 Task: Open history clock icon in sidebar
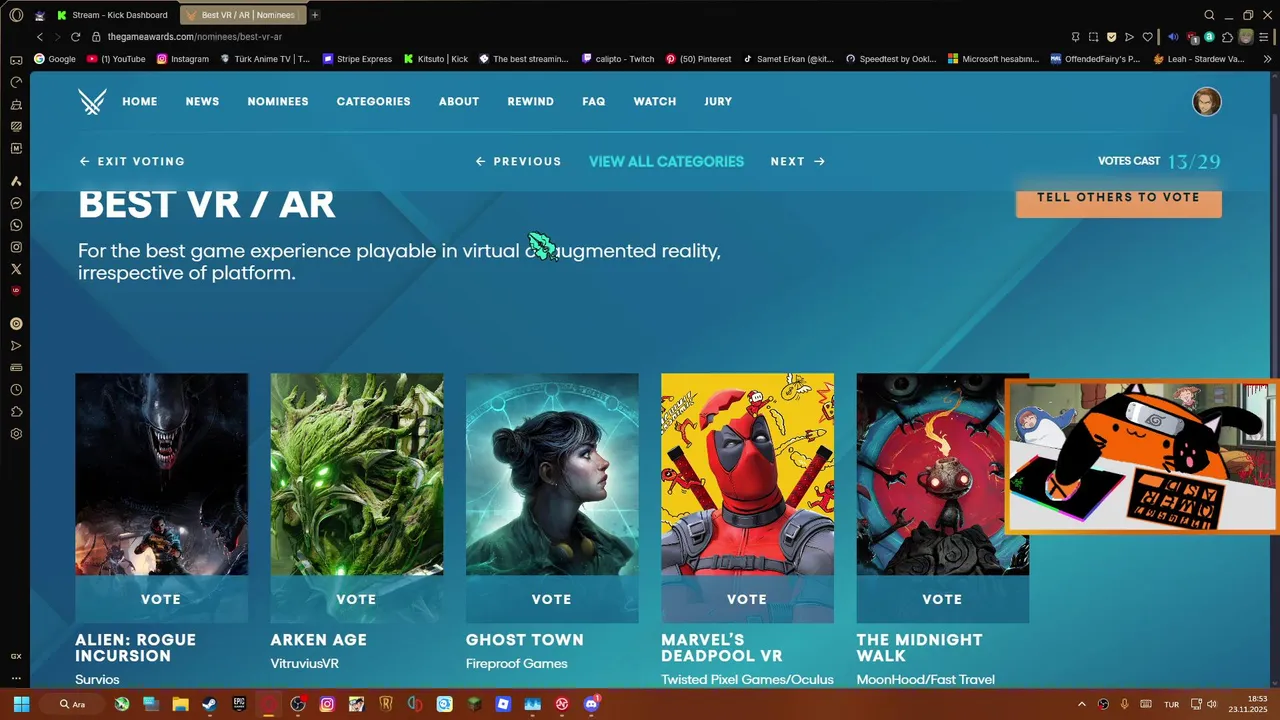coord(16,390)
